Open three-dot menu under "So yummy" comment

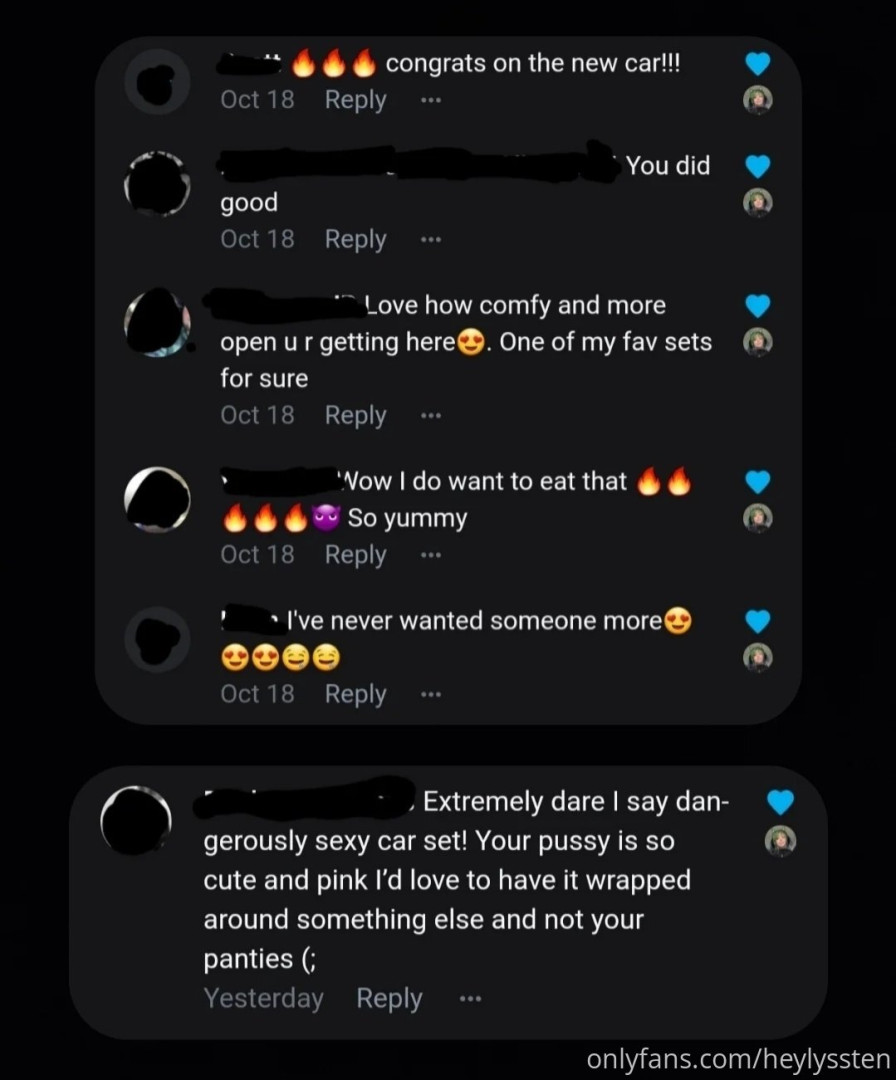point(431,554)
